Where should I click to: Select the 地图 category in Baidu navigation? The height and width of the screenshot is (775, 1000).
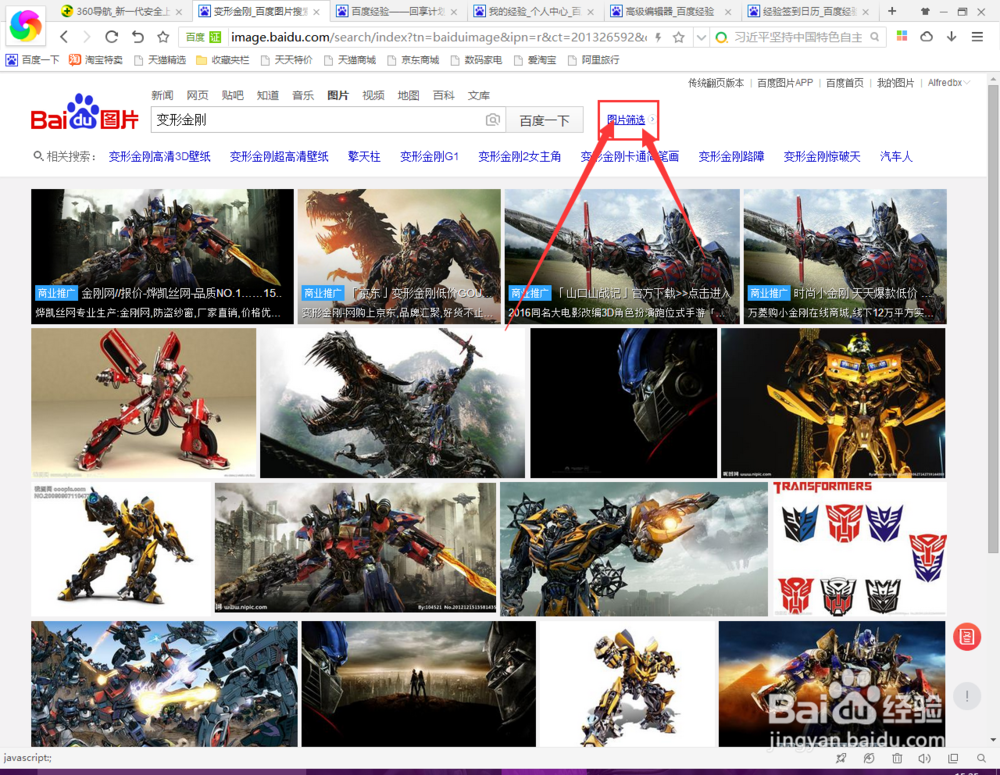(x=408, y=96)
